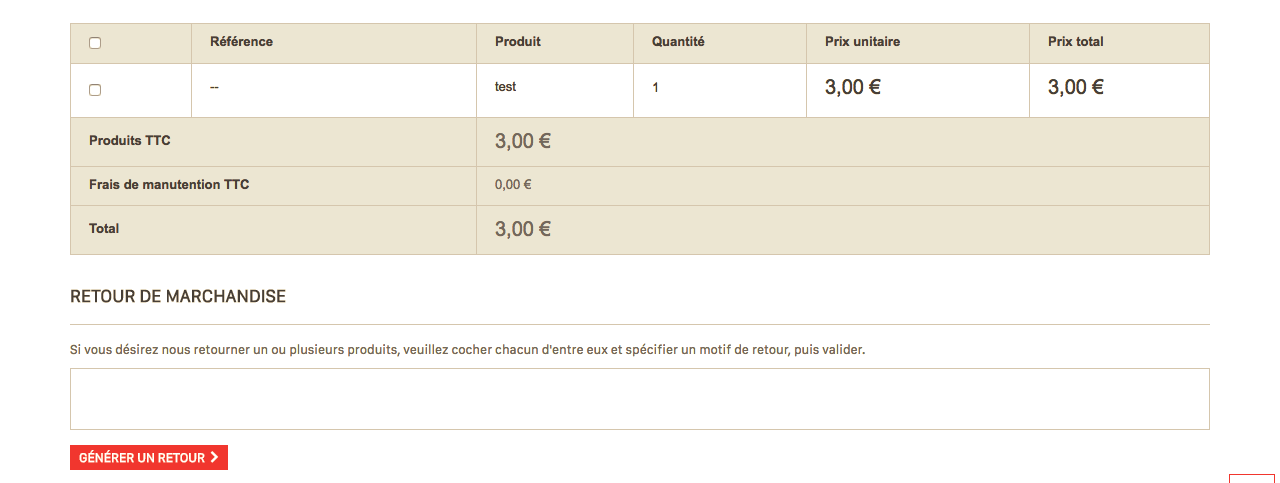Click the unit price 3,00 € in product row
The width and height of the screenshot is (1280, 483).
tap(852, 87)
